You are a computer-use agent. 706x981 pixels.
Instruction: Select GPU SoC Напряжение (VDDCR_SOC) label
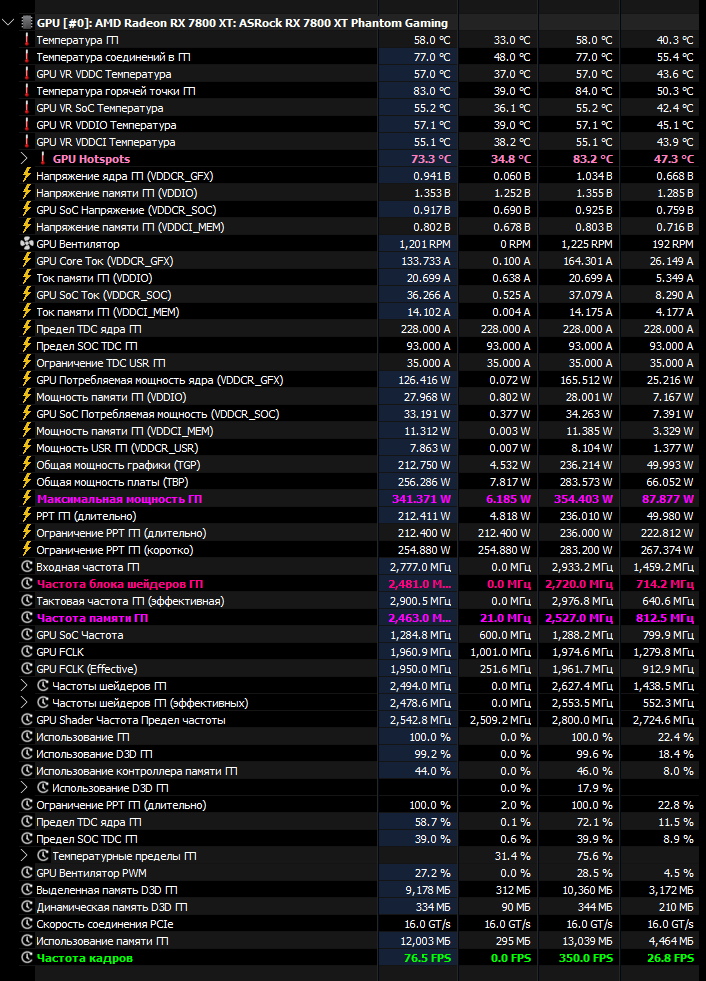tap(126, 210)
